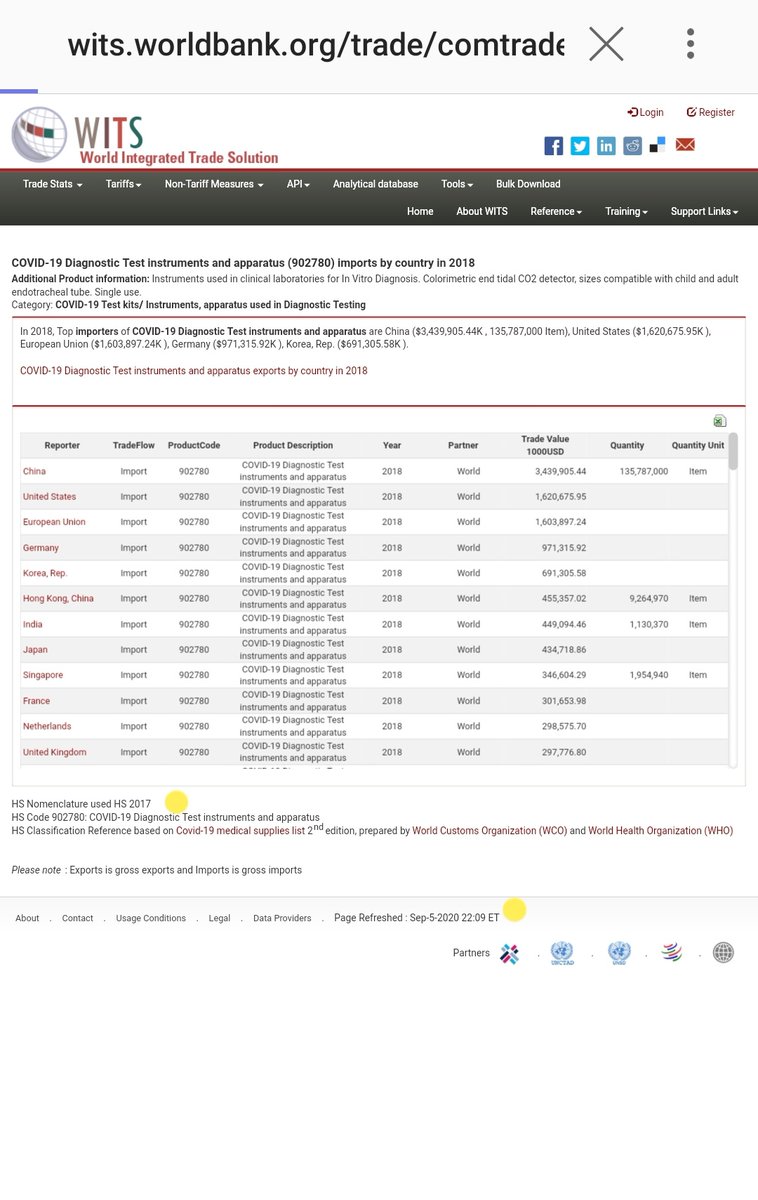Share page on Reddit
This screenshot has height=1200, width=758.
click(x=633, y=146)
